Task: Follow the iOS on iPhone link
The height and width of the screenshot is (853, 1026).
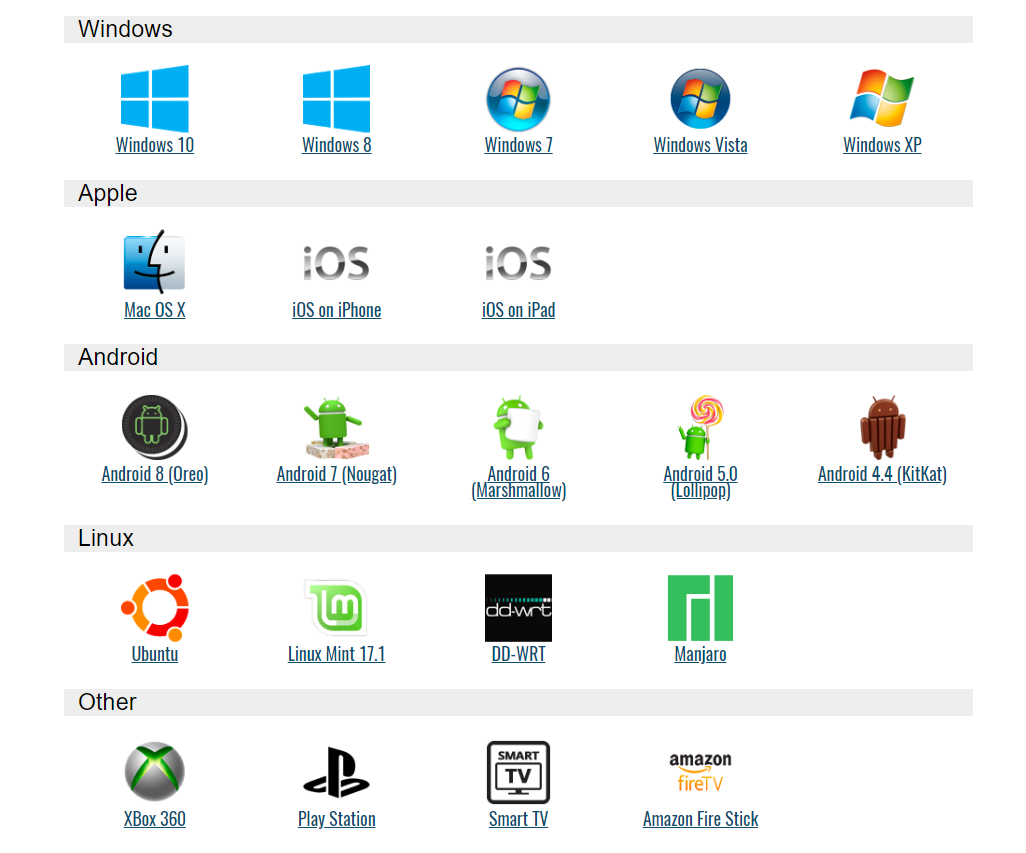Action: click(336, 309)
